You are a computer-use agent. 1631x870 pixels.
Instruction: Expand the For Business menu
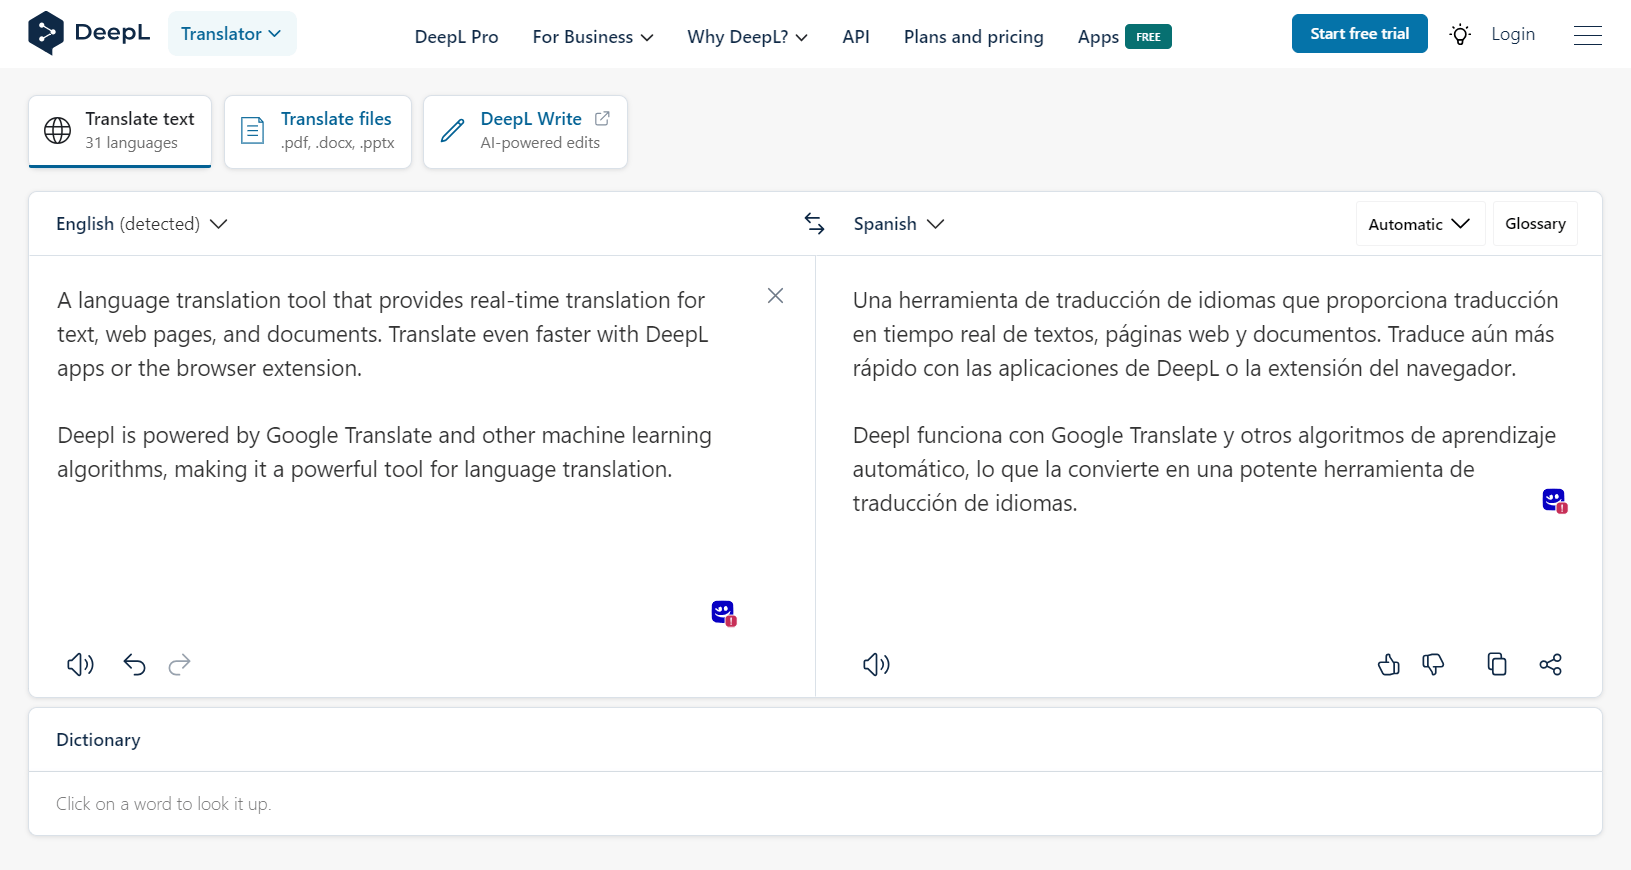pos(593,37)
